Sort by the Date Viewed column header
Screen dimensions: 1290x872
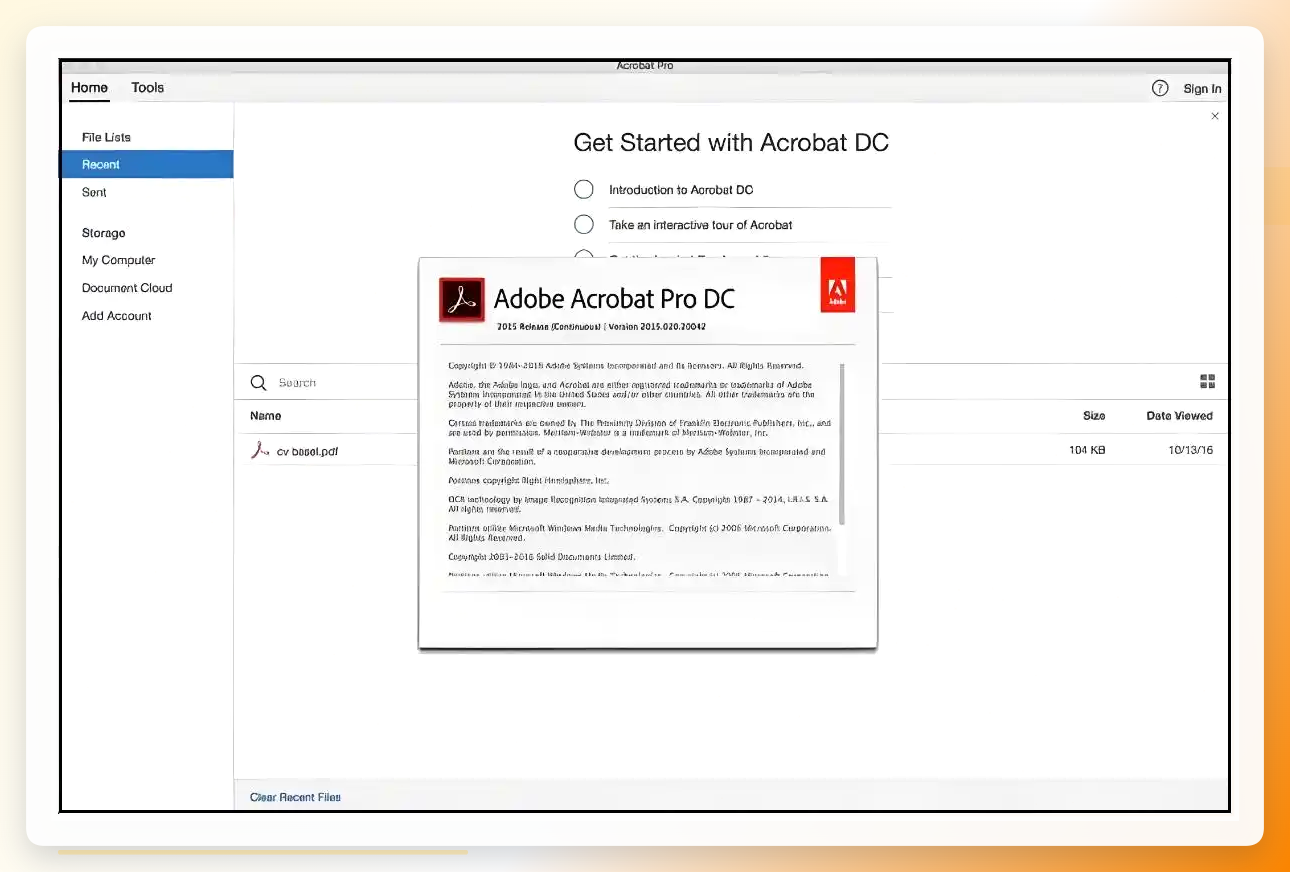pos(1179,416)
